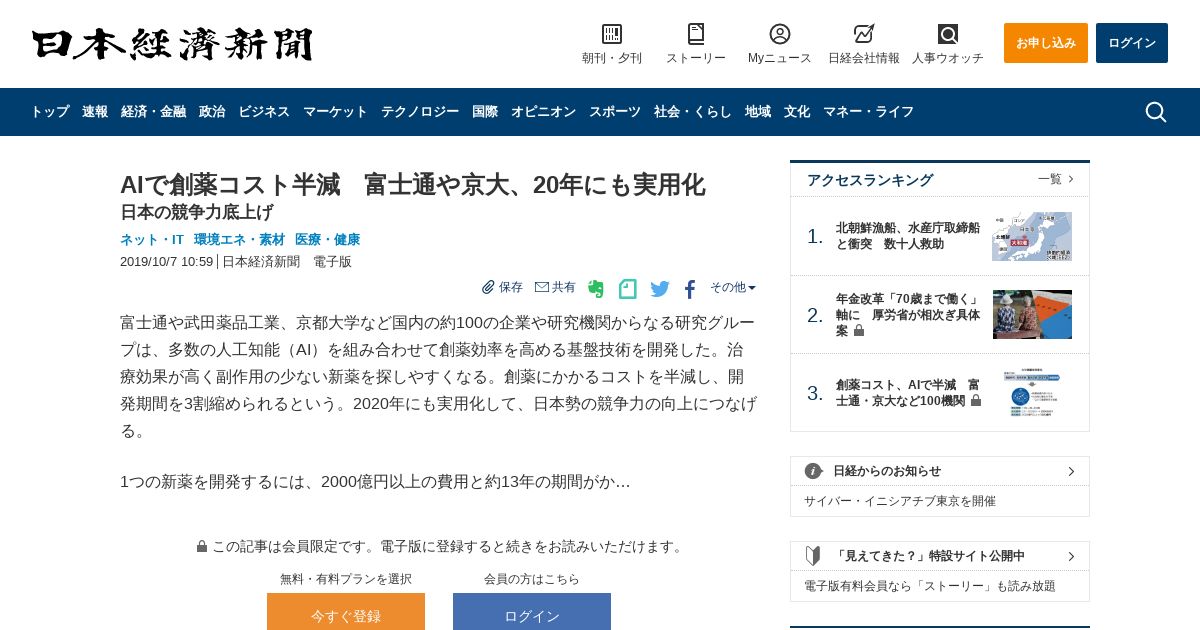Image resolution: width=1200 pixels, height=630 pixels.
Task: Click the 今すぐ登録 button
Action: [x=346, y=612]
